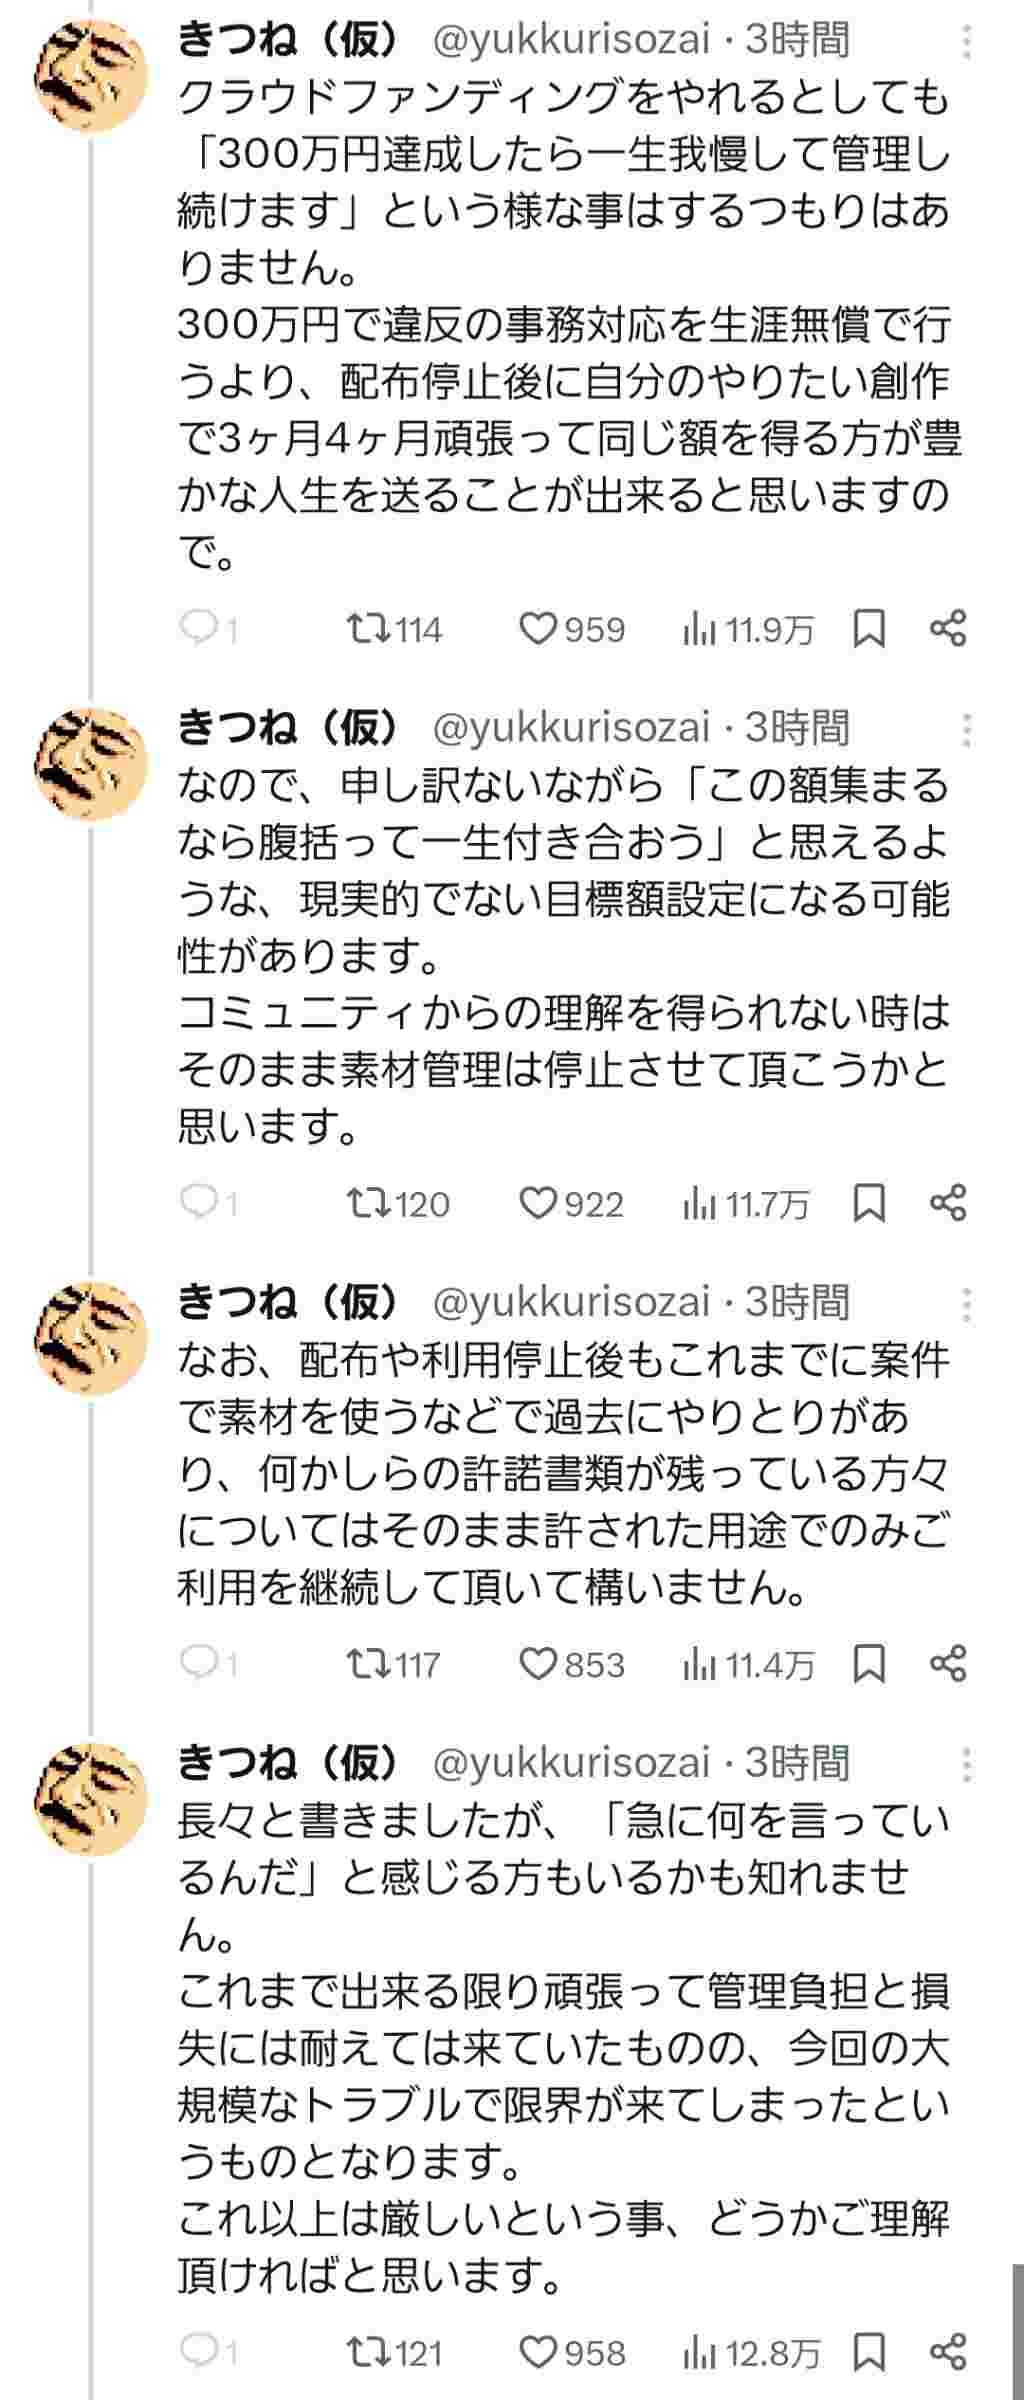The height and width of the screenshot is (2400, 1024).
Task: Open more options on the last tweet
Action: pos(966,1765)
